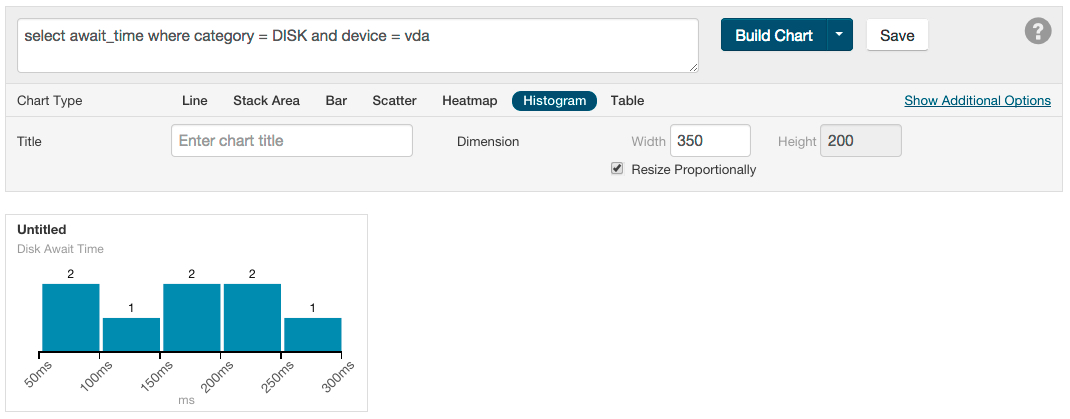Select the Bar chart type
This screenshot has height=419, width=1070.
tap(336, 100)
